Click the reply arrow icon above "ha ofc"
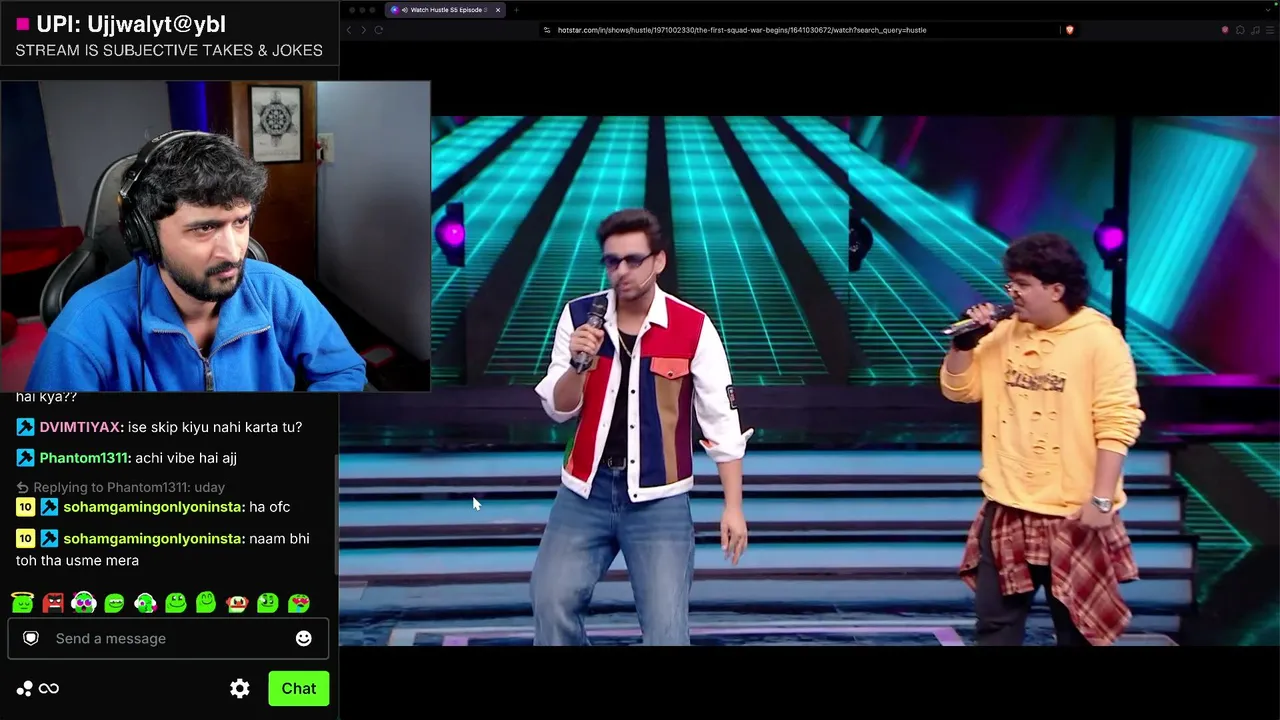The image size is (1280, 720). coord(22,487)
